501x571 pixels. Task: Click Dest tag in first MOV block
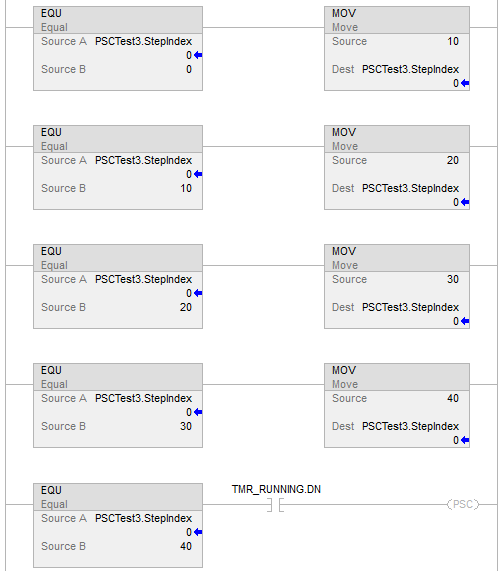pos(410,69)
